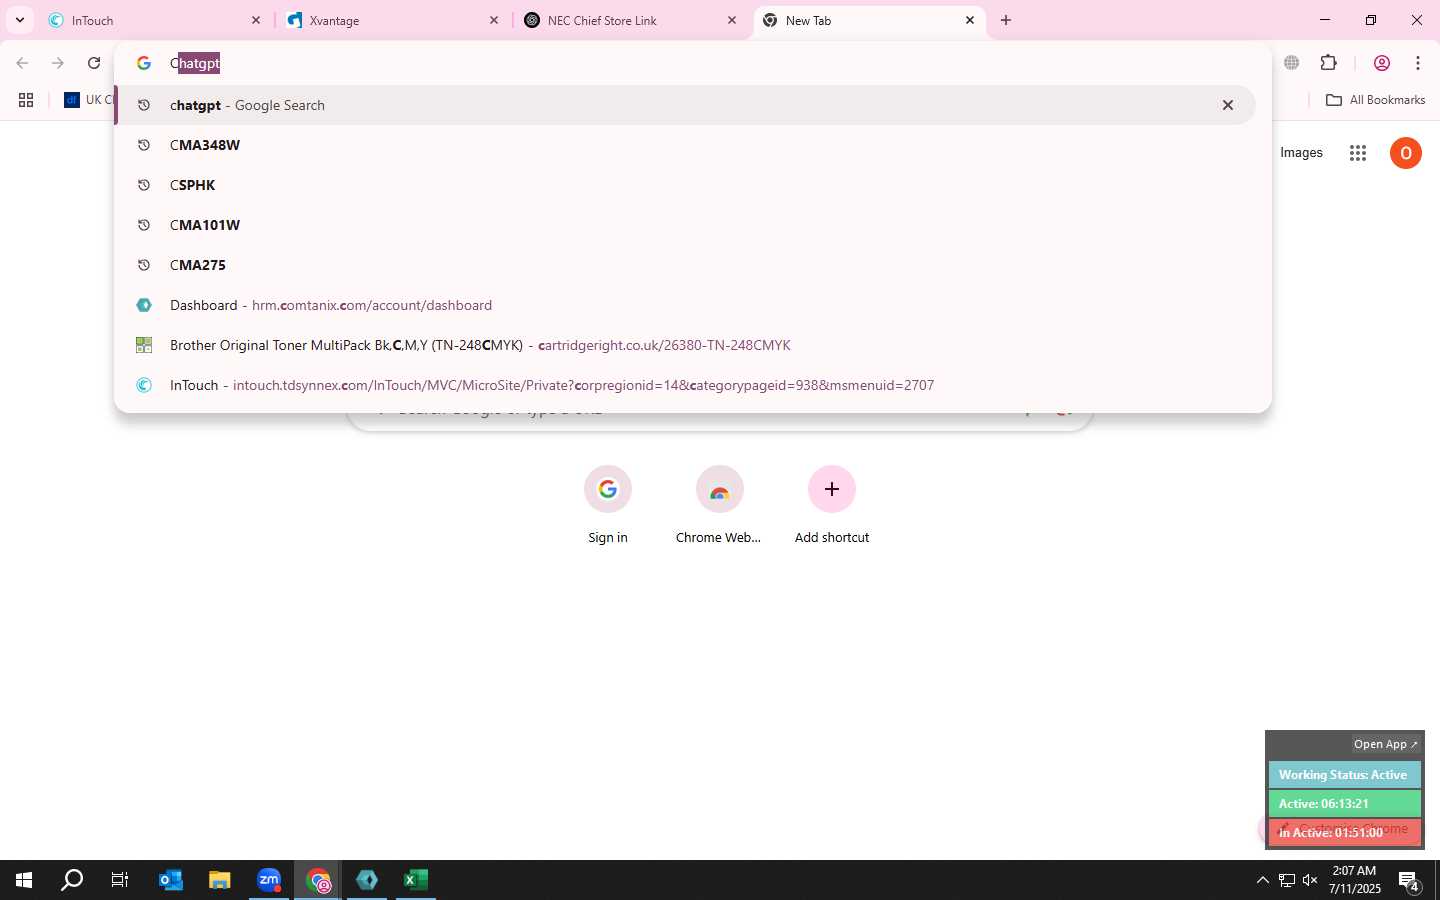
Task: Open the Extensions puzzle icon
Action: coord(1328,63)
